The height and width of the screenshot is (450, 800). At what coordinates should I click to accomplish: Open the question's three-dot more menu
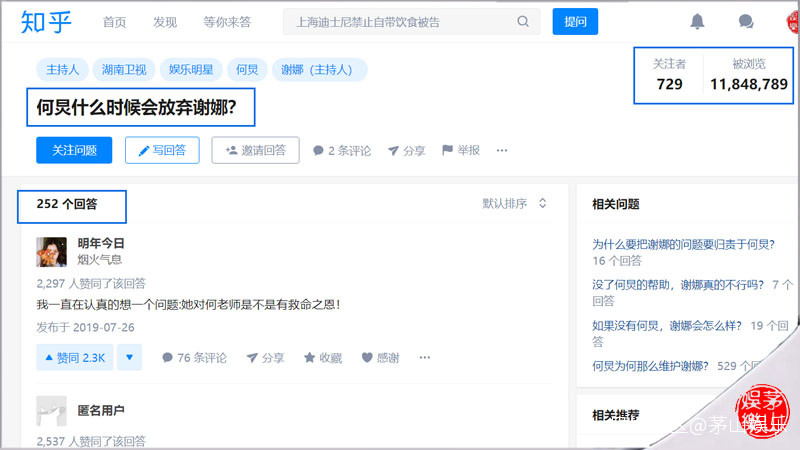tap(502, 151)
